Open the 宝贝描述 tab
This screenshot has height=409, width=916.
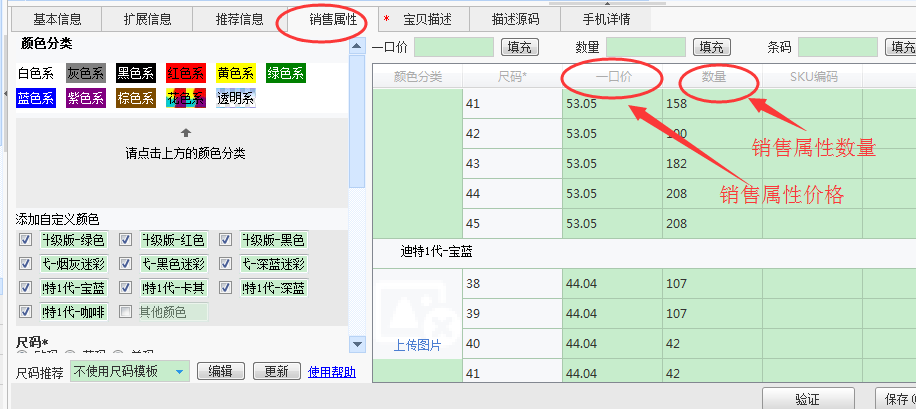pyautogui.click(x=430, y=19)
